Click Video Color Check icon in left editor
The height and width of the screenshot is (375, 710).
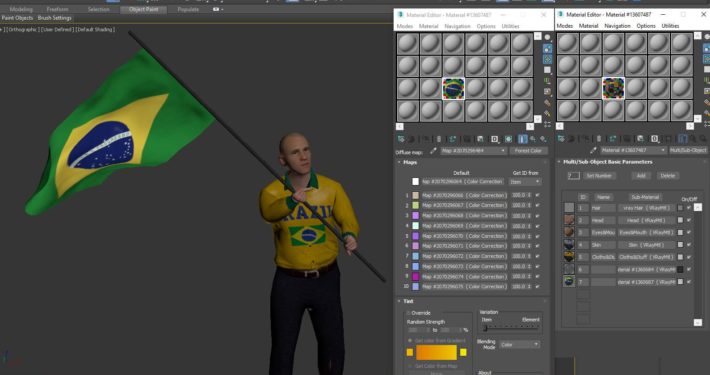point(547,81)
